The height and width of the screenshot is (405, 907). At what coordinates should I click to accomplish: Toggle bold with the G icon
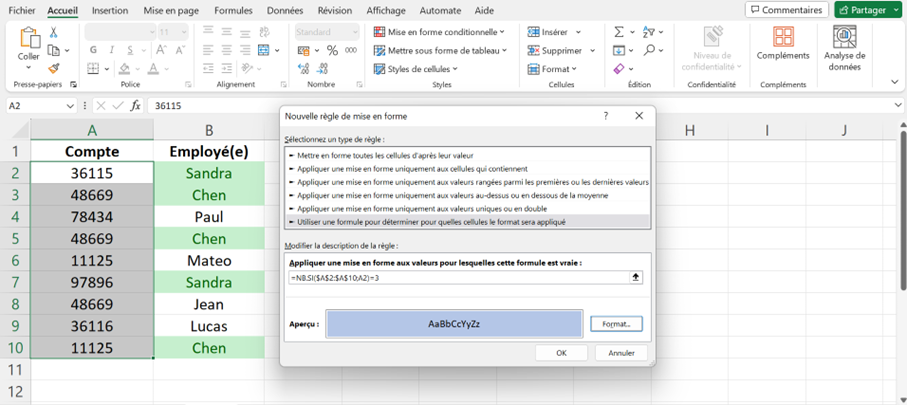coord(93,50)
